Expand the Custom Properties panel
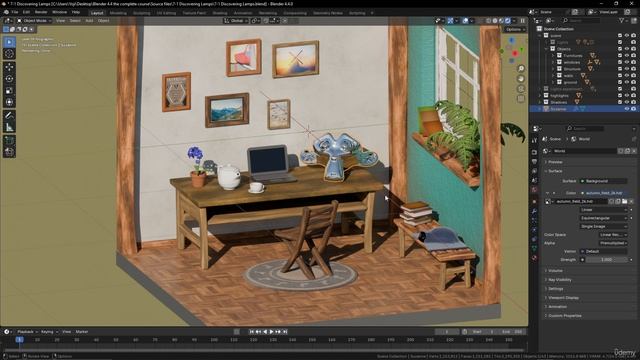 point(564,316)
